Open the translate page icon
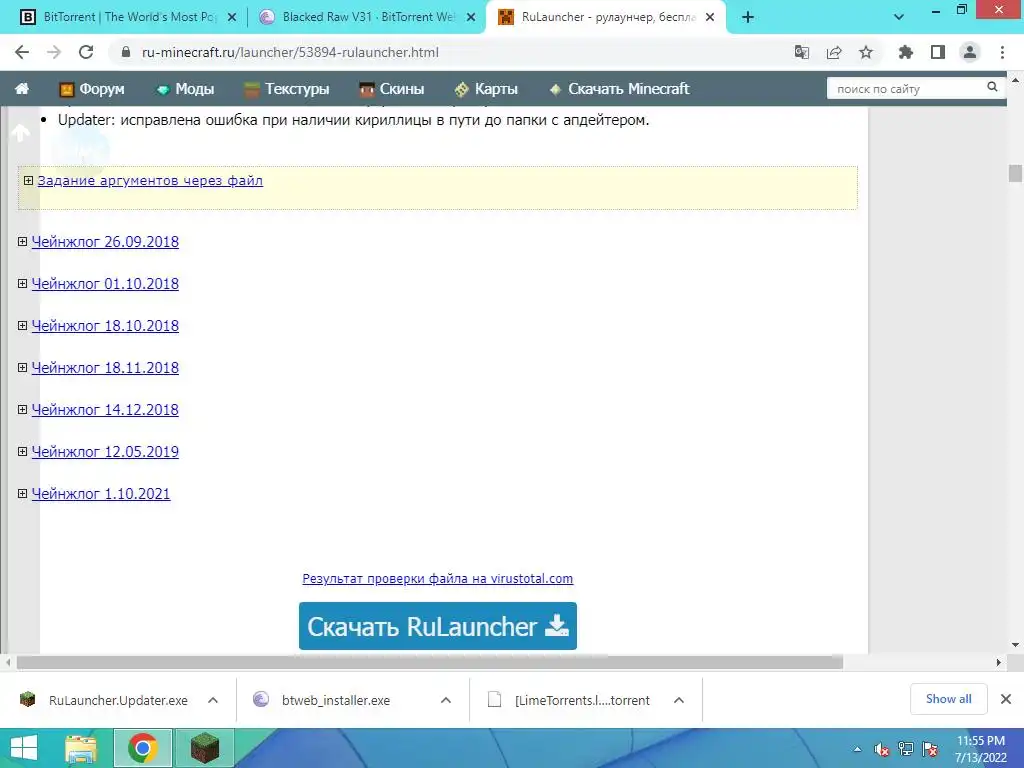 click(802, 52)
